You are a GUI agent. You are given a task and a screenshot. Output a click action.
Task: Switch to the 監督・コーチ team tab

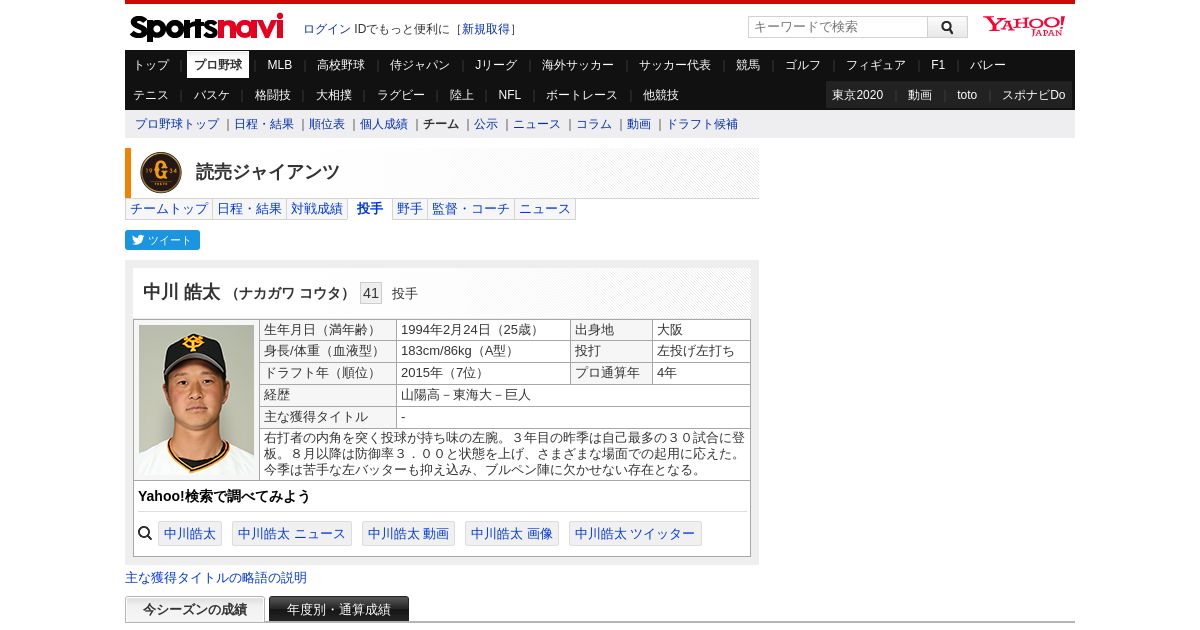(471, 209)
